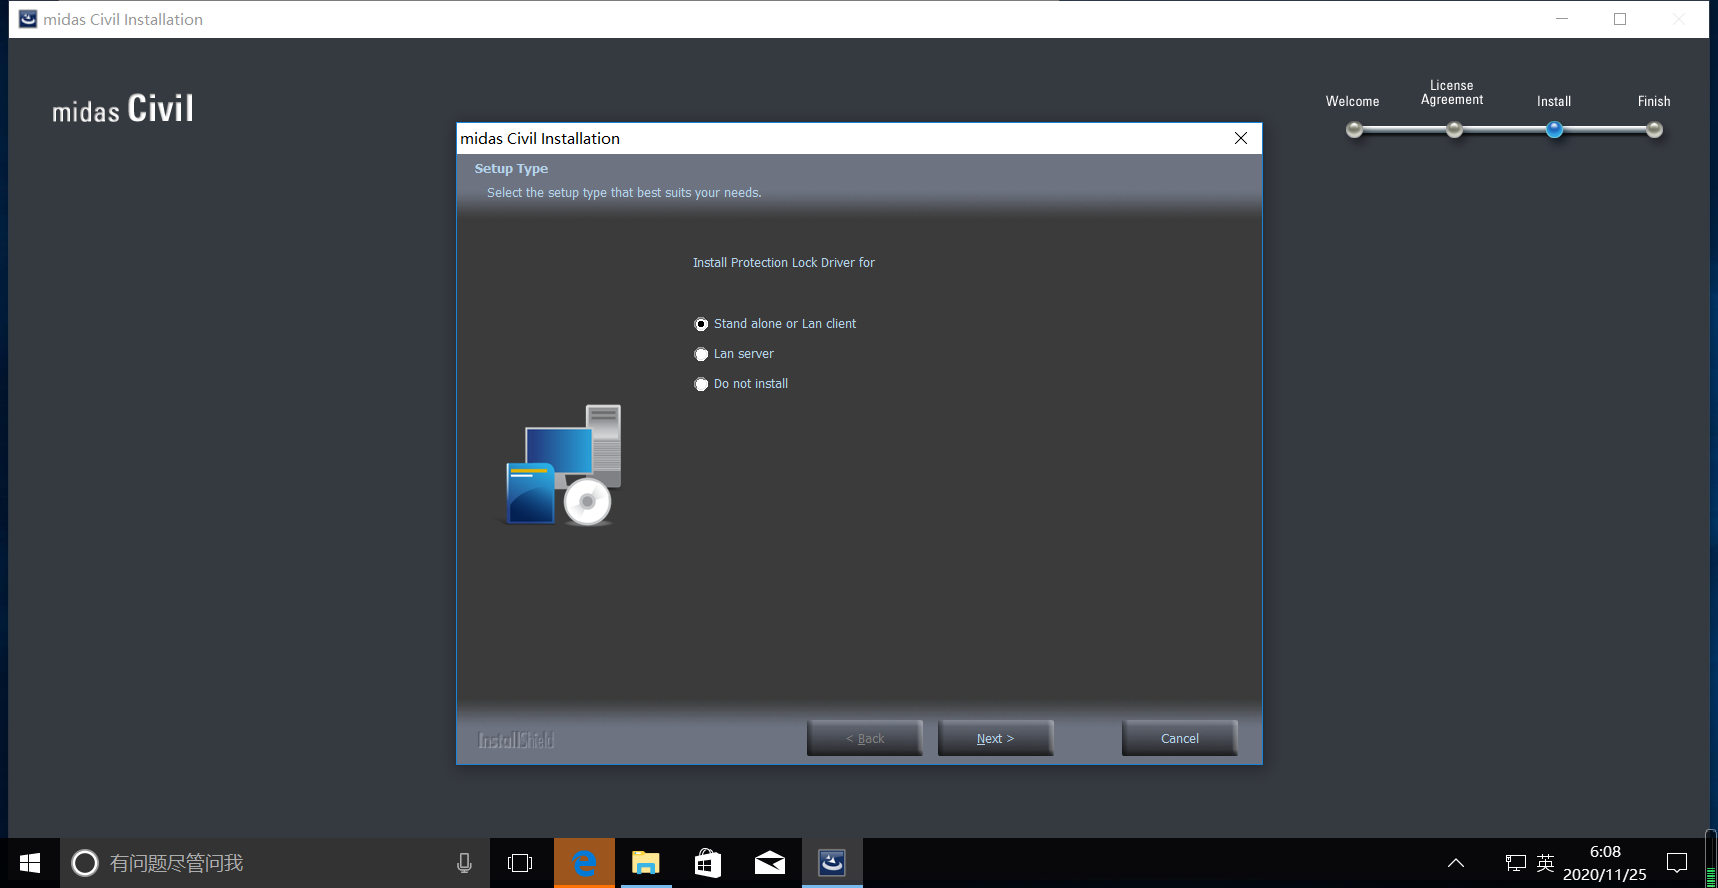Click the License Agreement step marker

pyautogui.click(x=1454, y=129)
